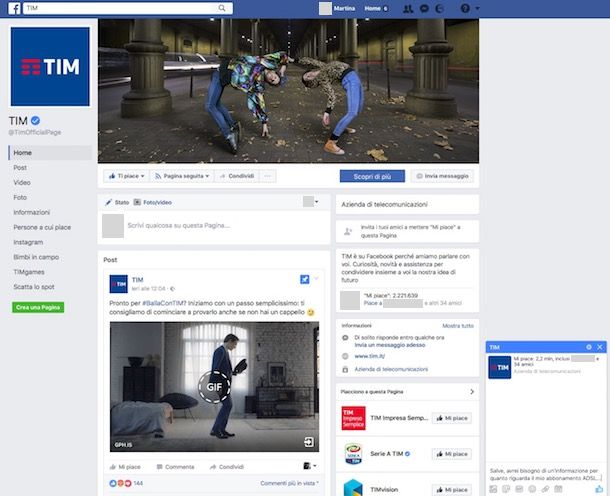Open the Pagina seguita dropdown
Screen dimensions: 610x496
point(182,176)
